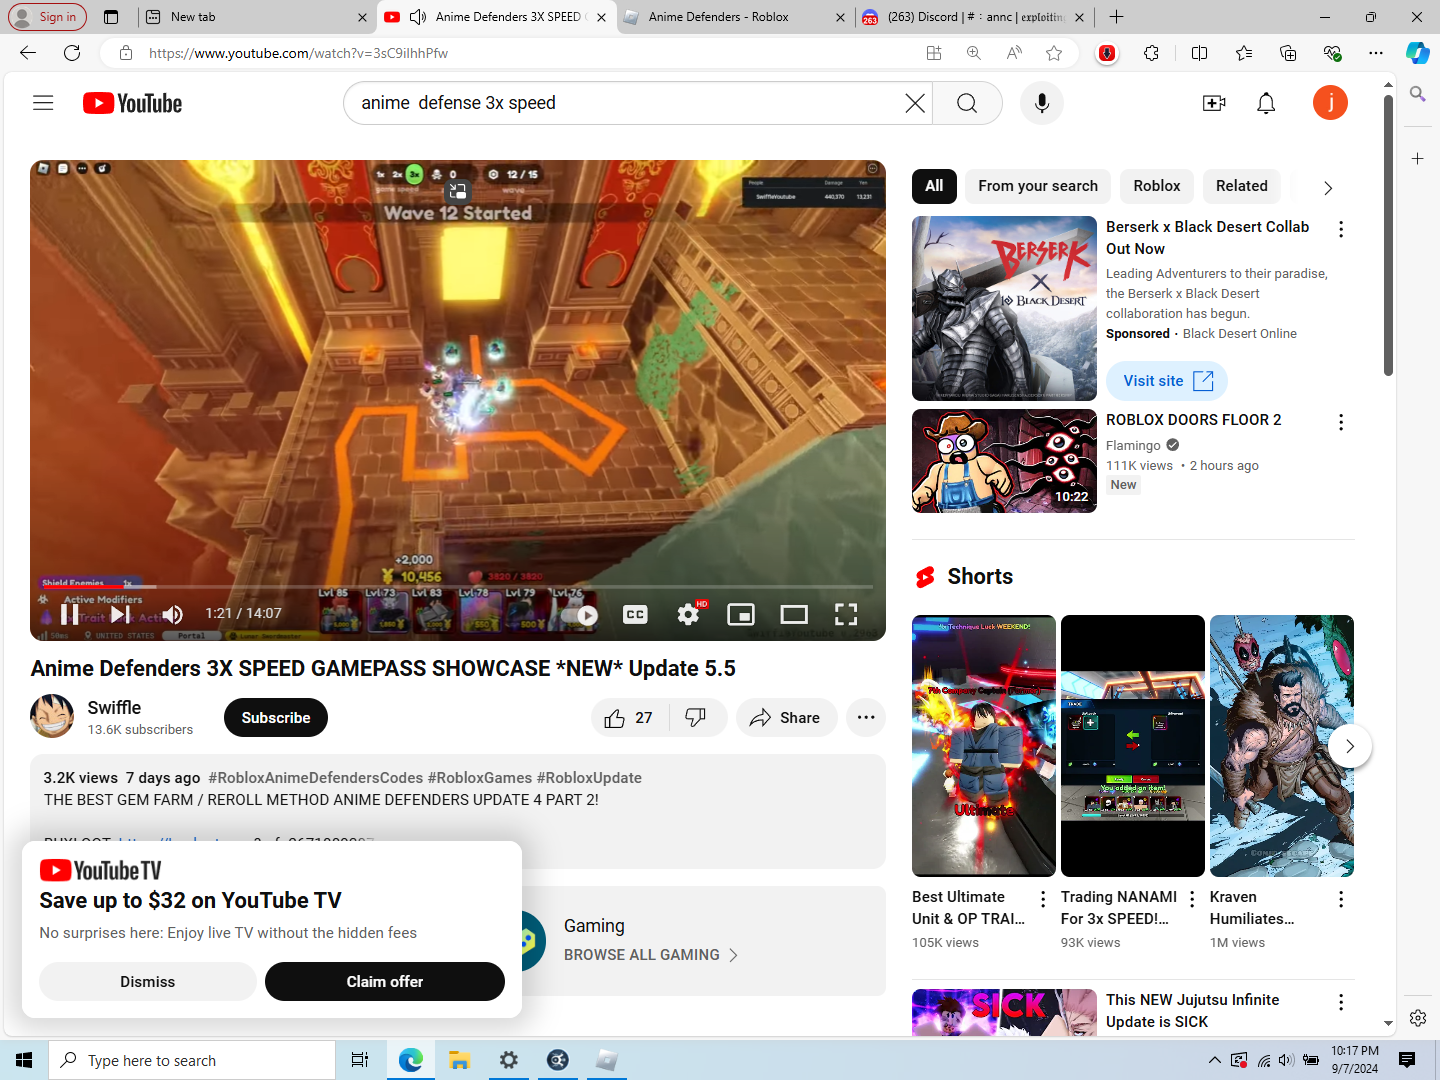Image resolution: width=1440 pixels, height=1080 pixels.
Task: Open the YouTube notifications bell
Action: 1266,103
